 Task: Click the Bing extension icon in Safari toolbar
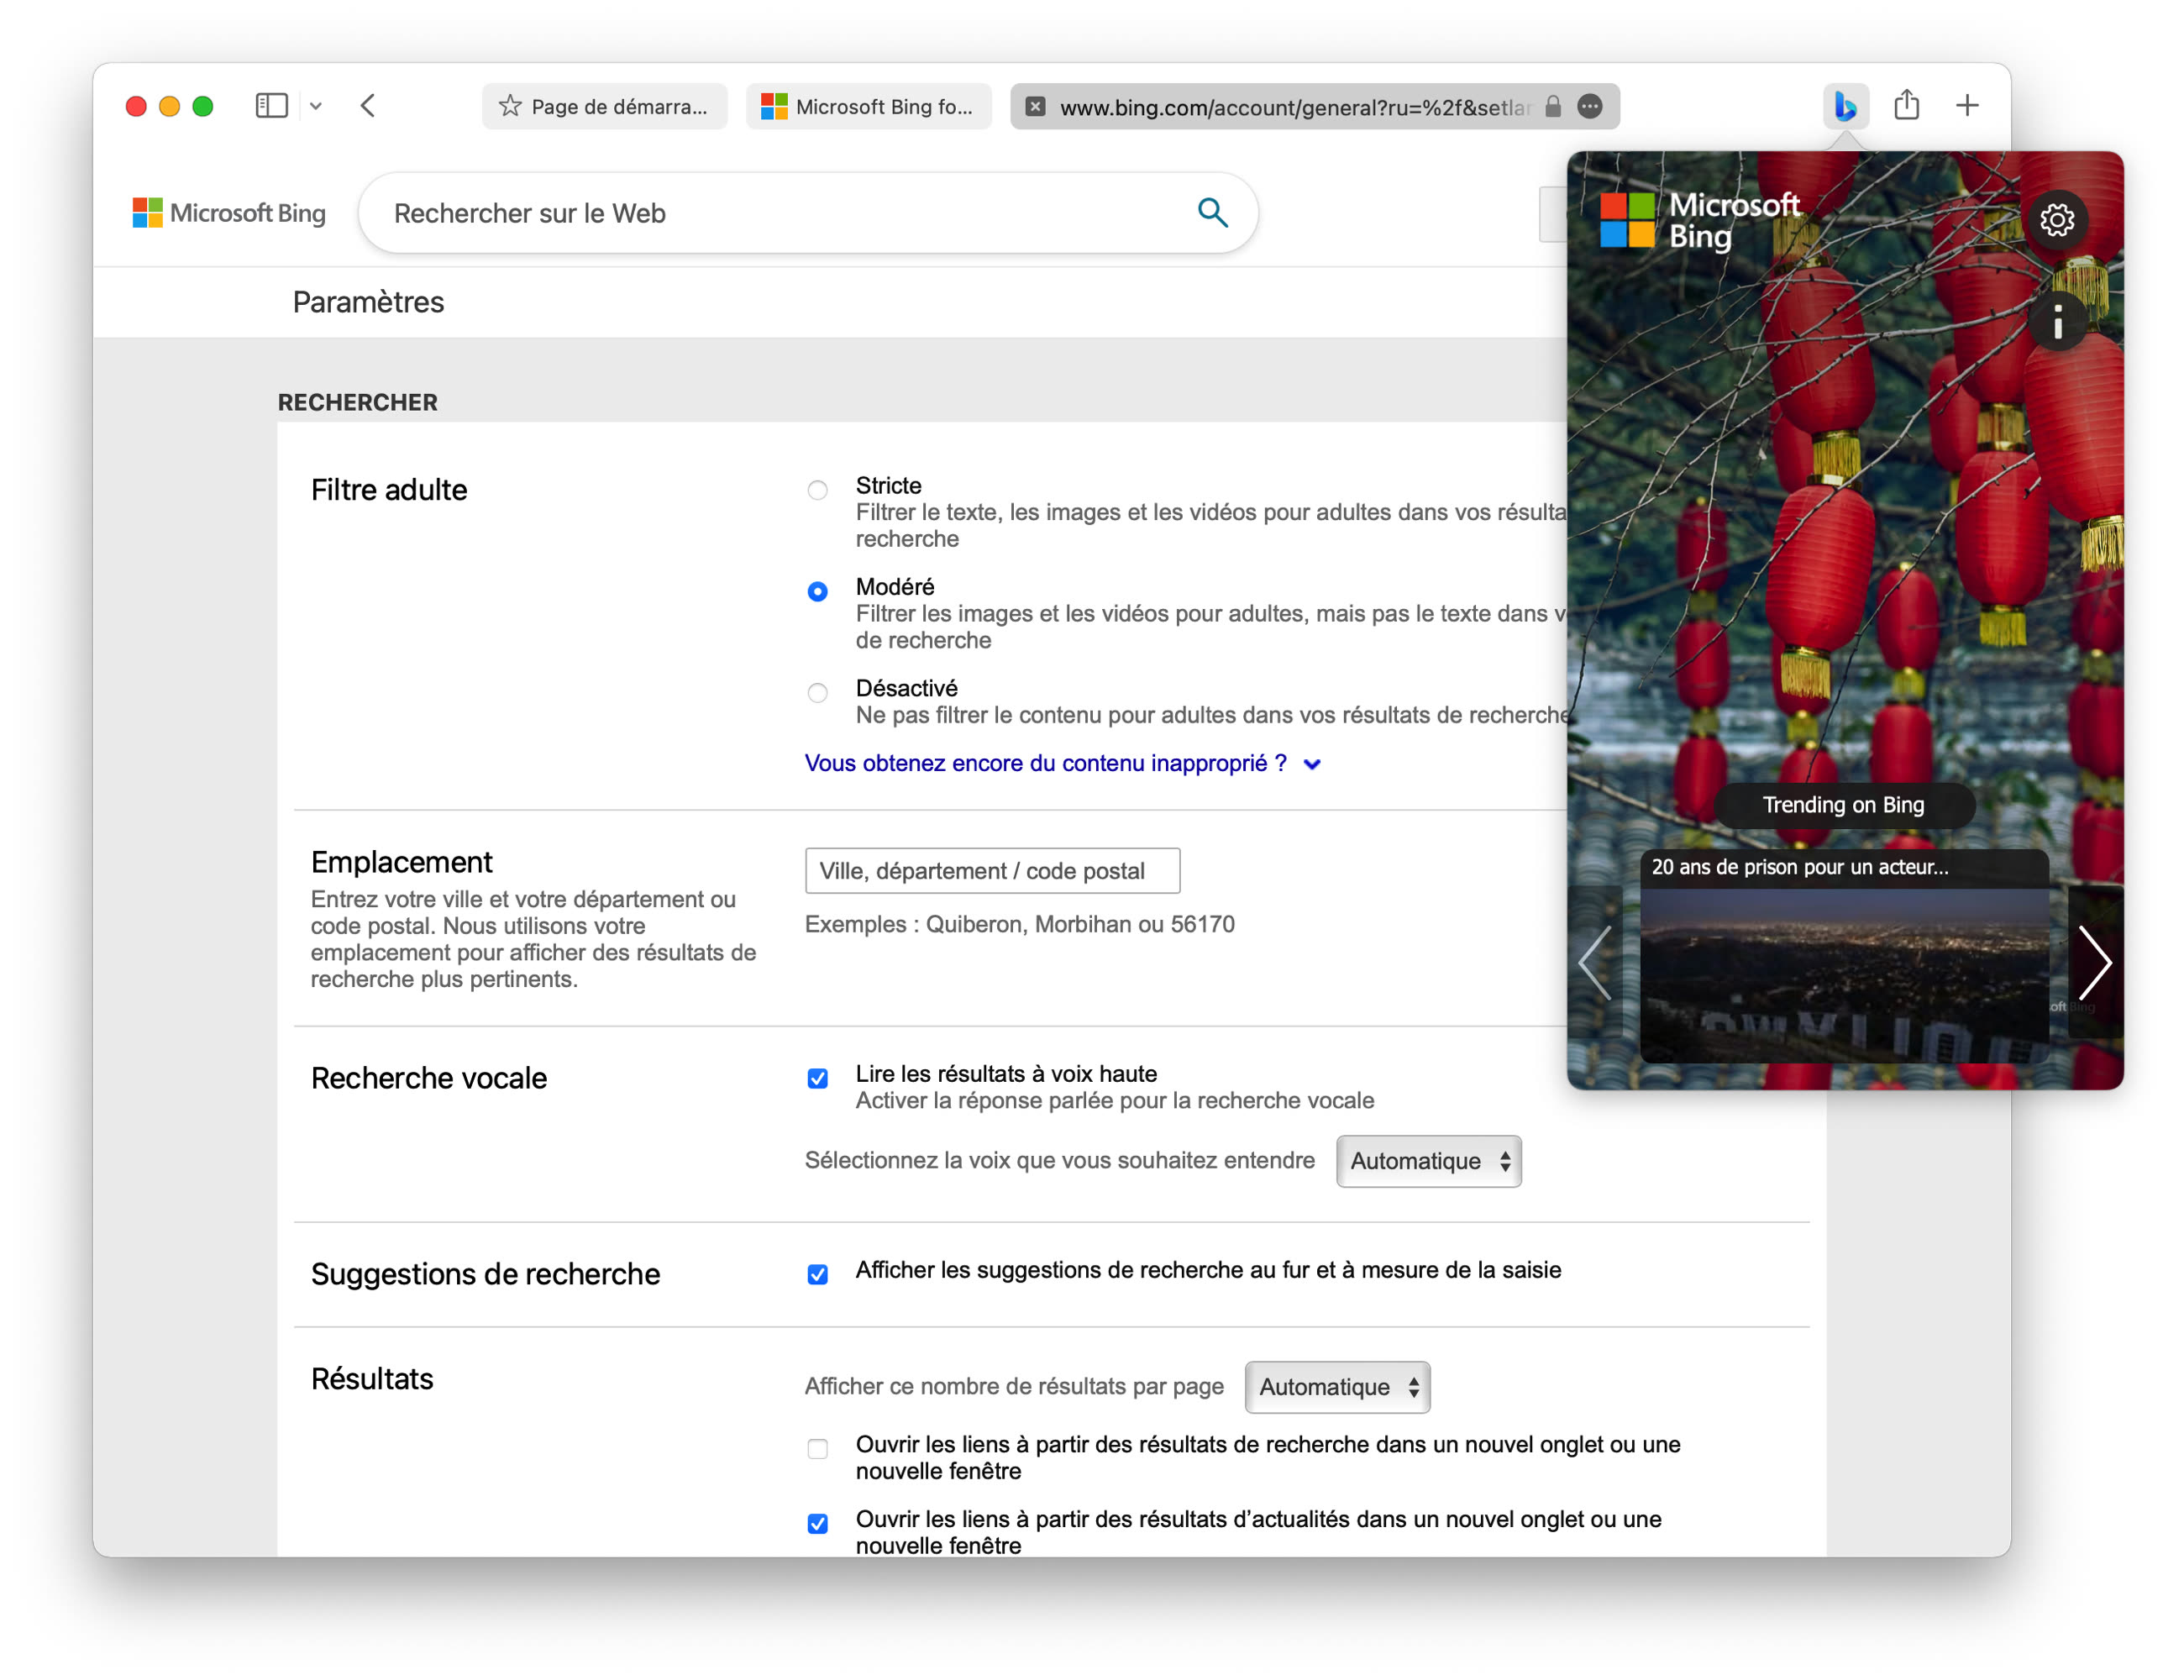[x=1845, y=105]
